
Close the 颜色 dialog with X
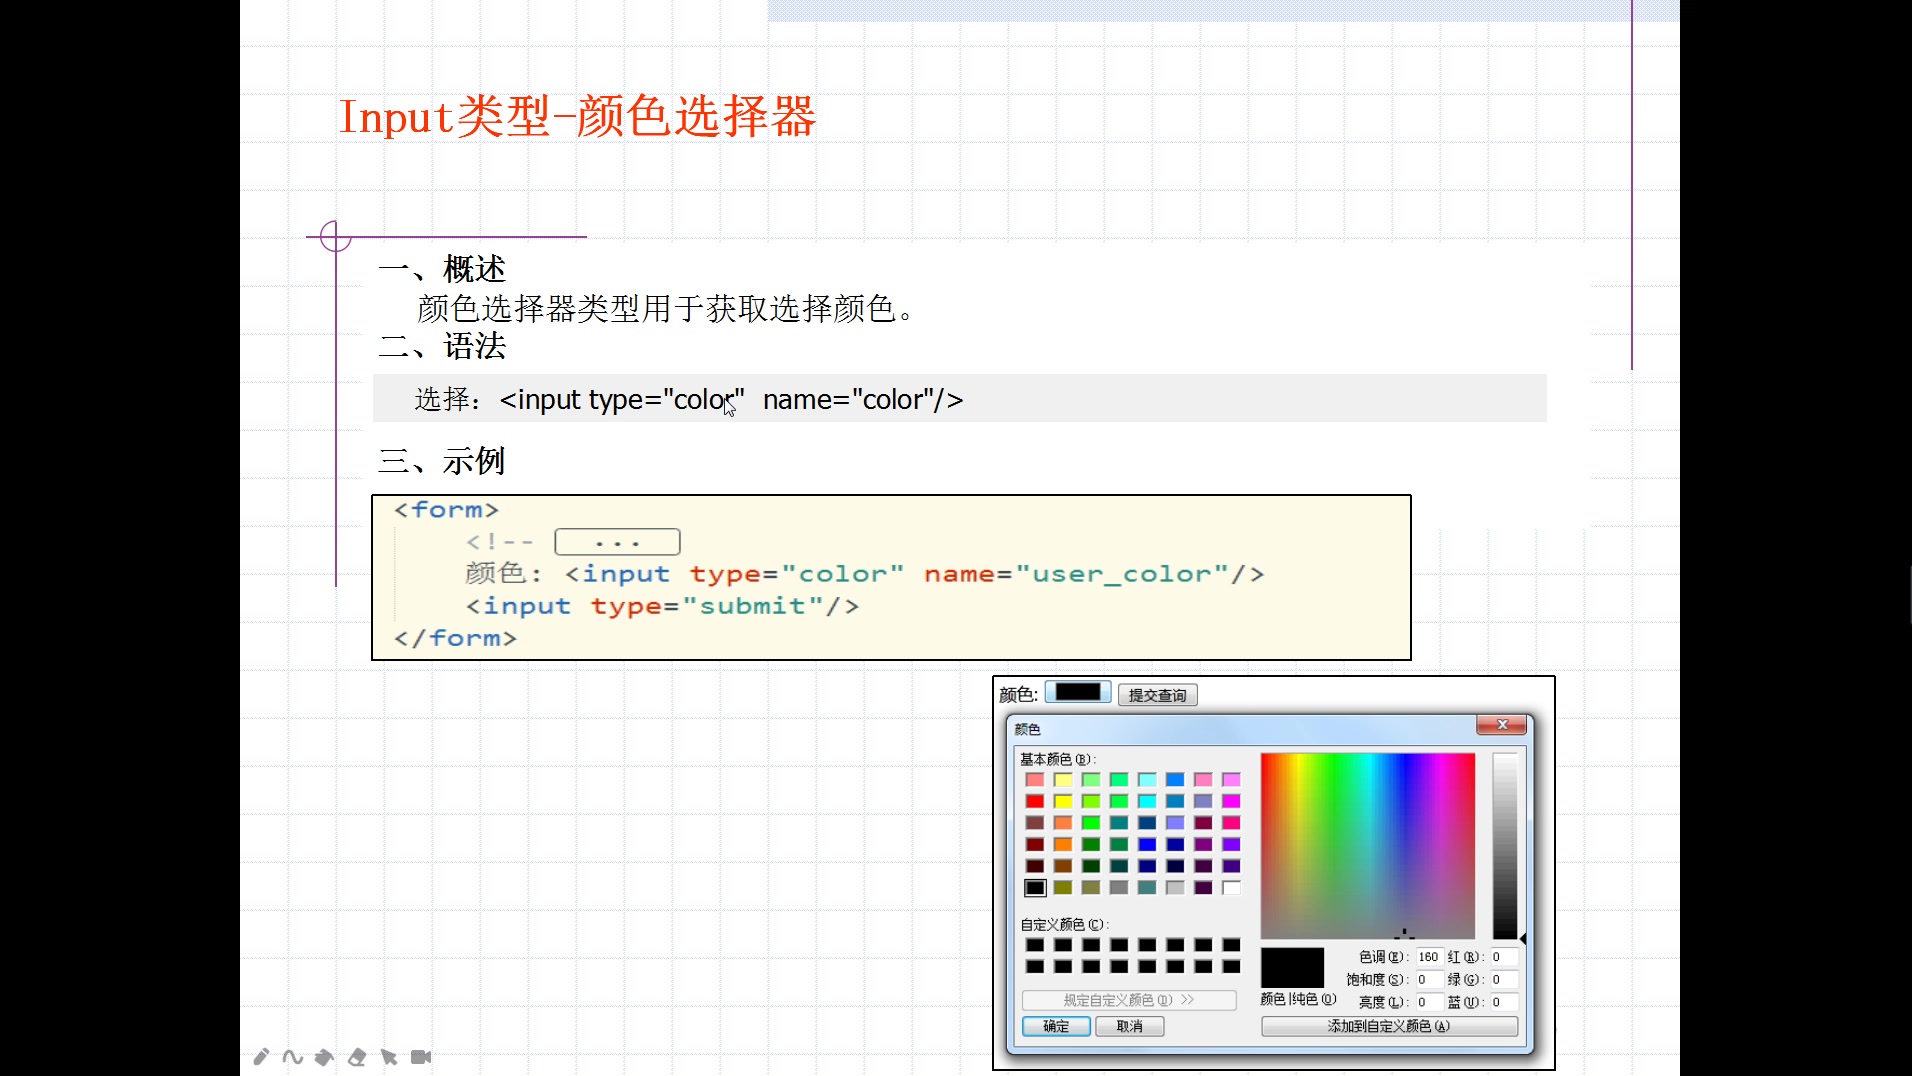tap(1501, 725)
